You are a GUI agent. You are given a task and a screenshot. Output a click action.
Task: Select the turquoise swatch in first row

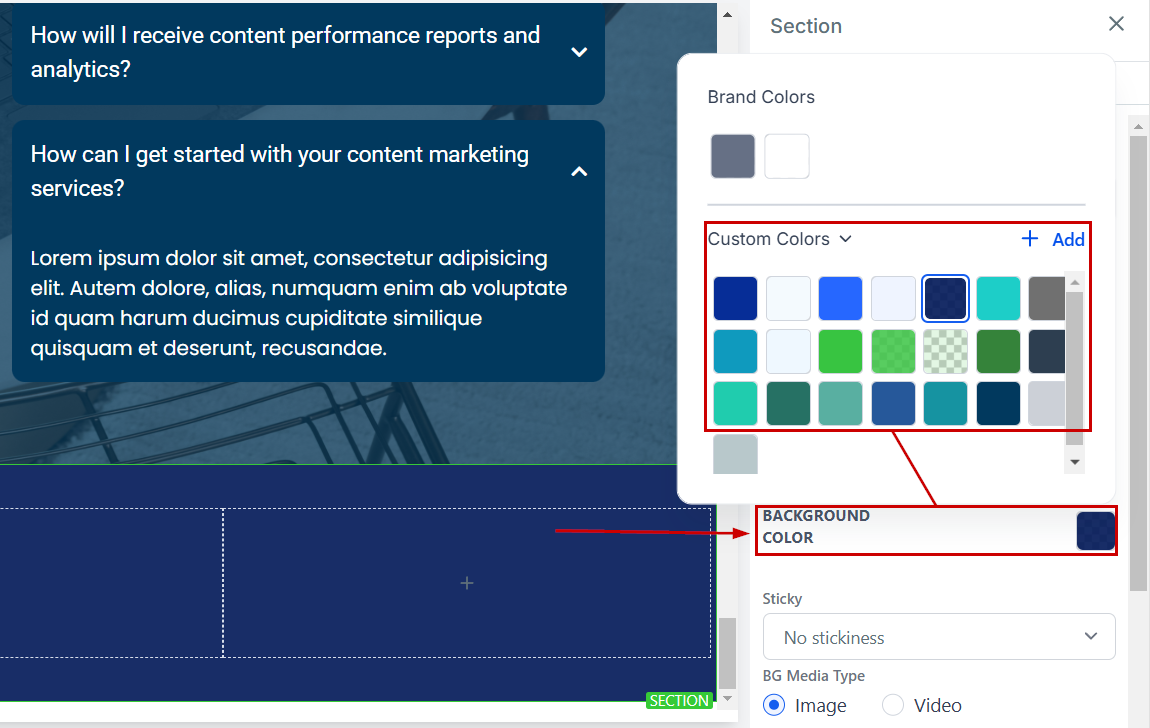998,299
